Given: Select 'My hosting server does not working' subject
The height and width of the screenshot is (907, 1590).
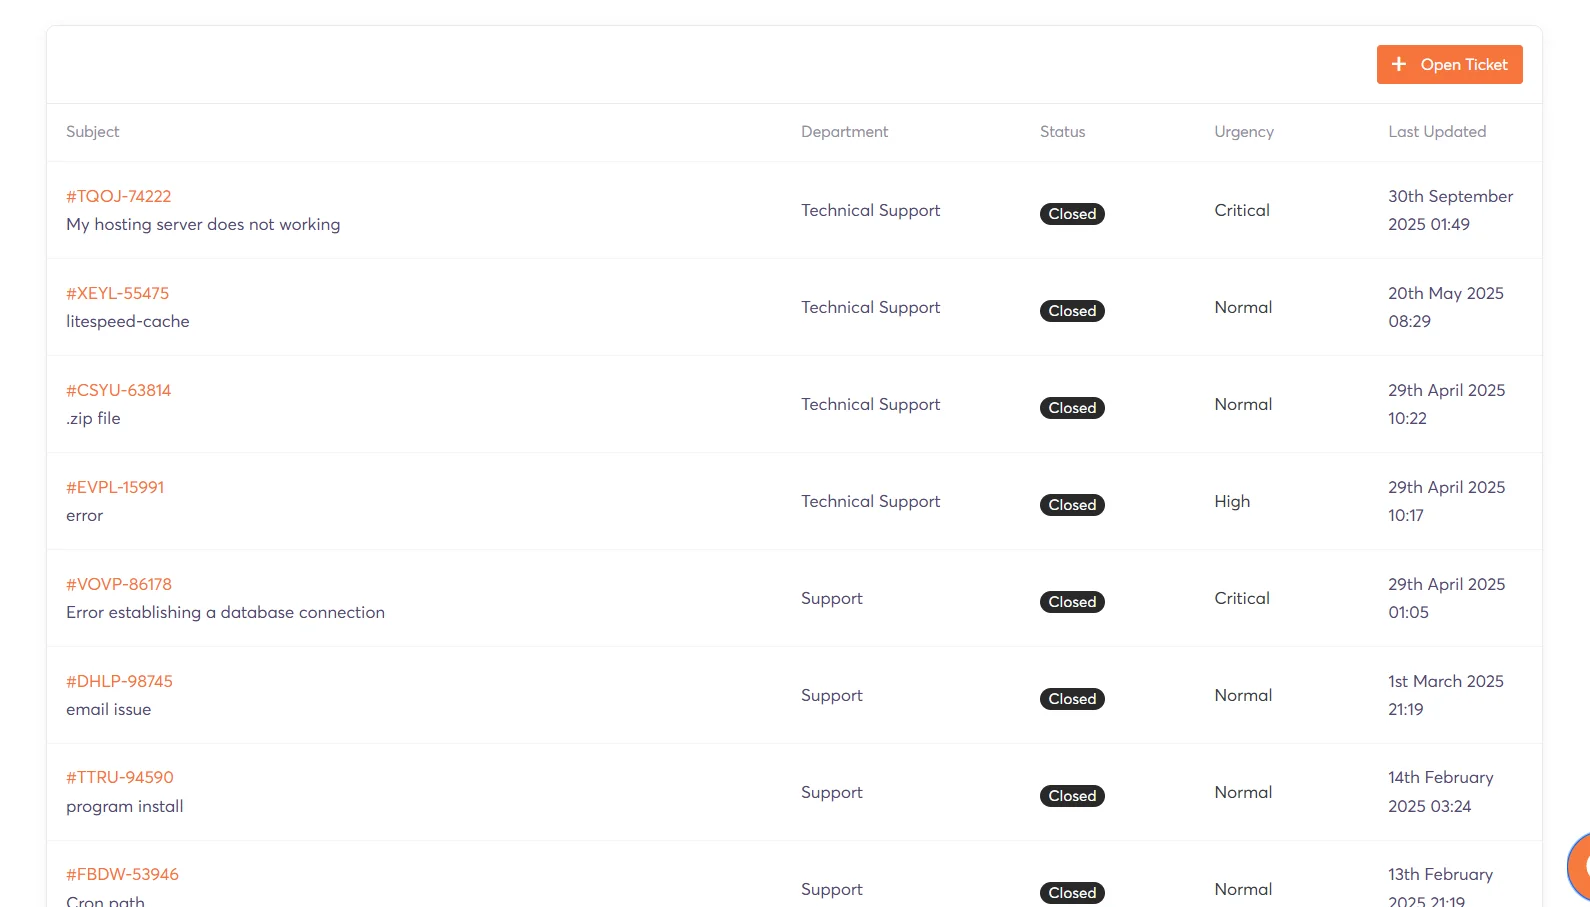Looking at the screenshot, I should 203,225.
